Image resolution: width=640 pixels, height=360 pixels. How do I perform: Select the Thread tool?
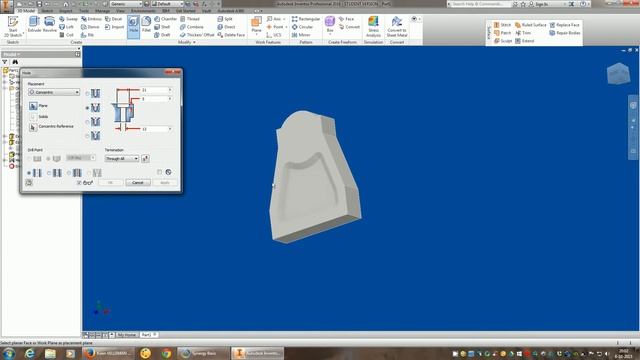pyautogui.click(x=190, y=19)
